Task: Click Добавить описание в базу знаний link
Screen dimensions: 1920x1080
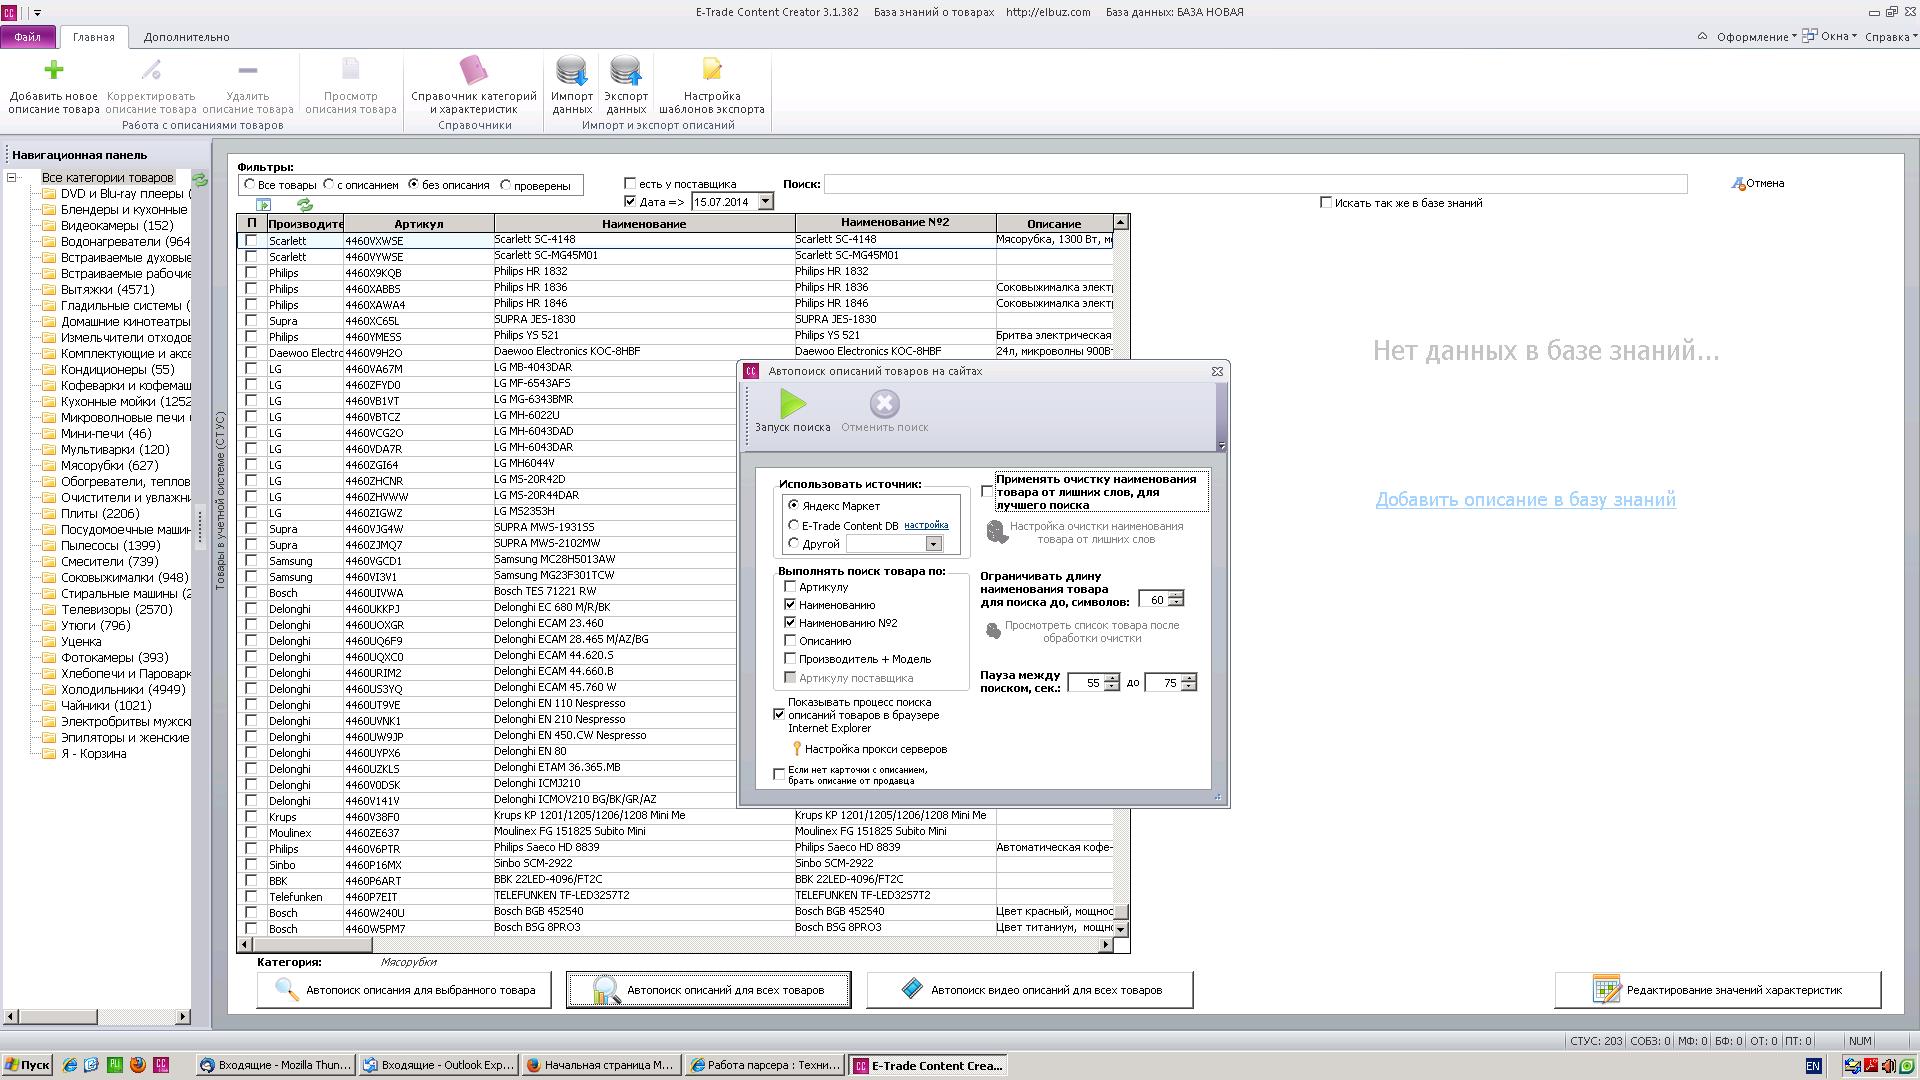Action: click(x=1525, y=500)
